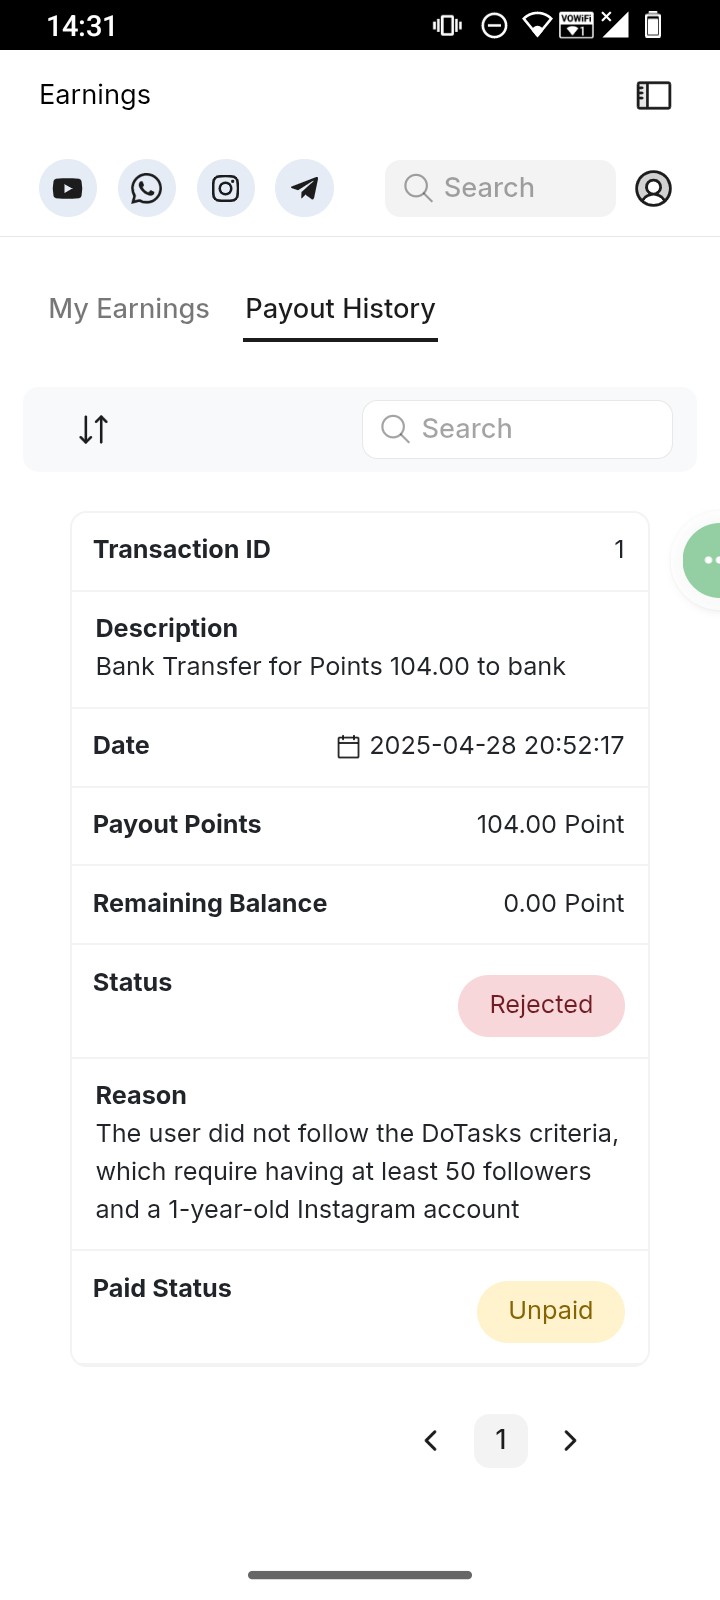Viewport: 720px width, 1600px height.
Task: Click the Rejected status badge
Action: point(541,1005)
